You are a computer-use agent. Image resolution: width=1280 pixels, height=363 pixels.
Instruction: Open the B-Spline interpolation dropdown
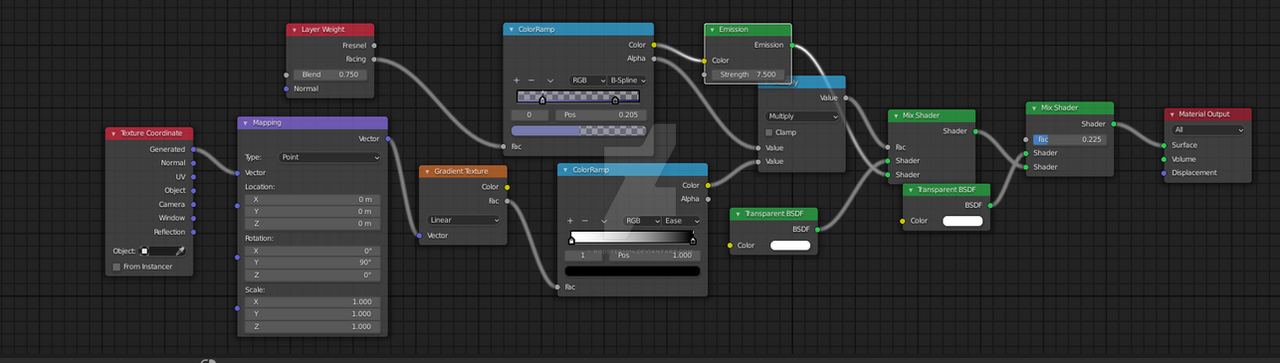tap(627, 80)
